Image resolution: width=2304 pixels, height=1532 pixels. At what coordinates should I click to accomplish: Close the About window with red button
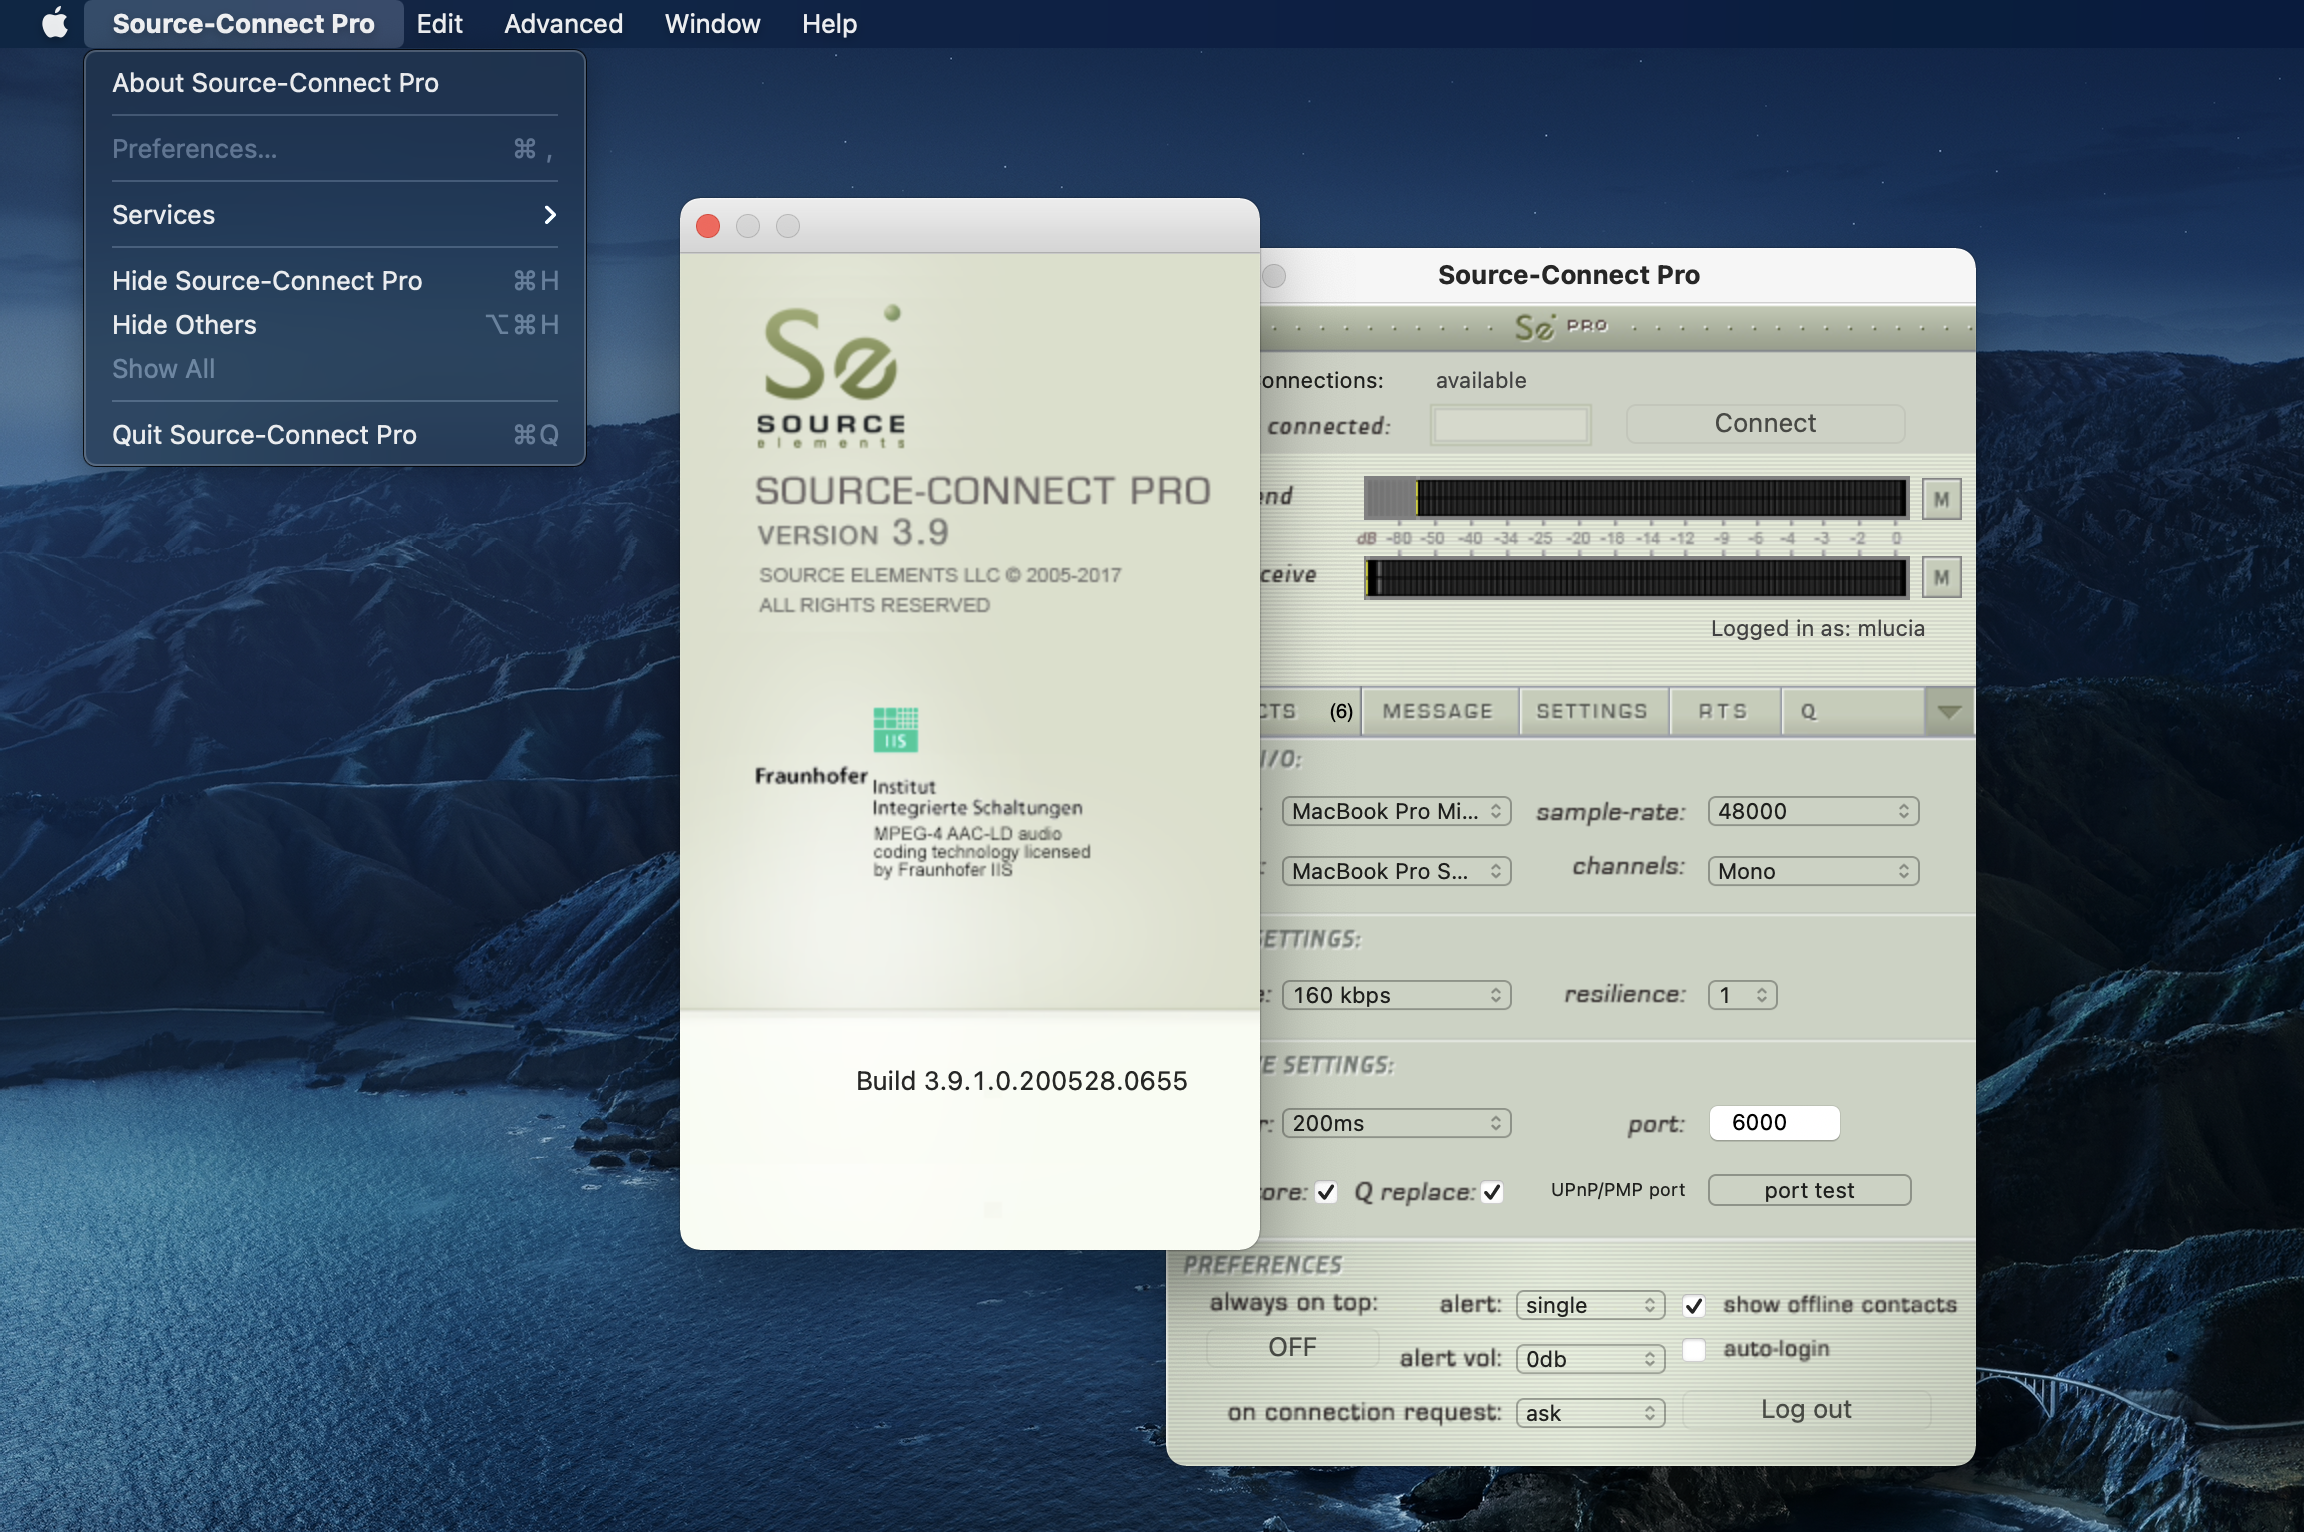(x=708, y=226)
